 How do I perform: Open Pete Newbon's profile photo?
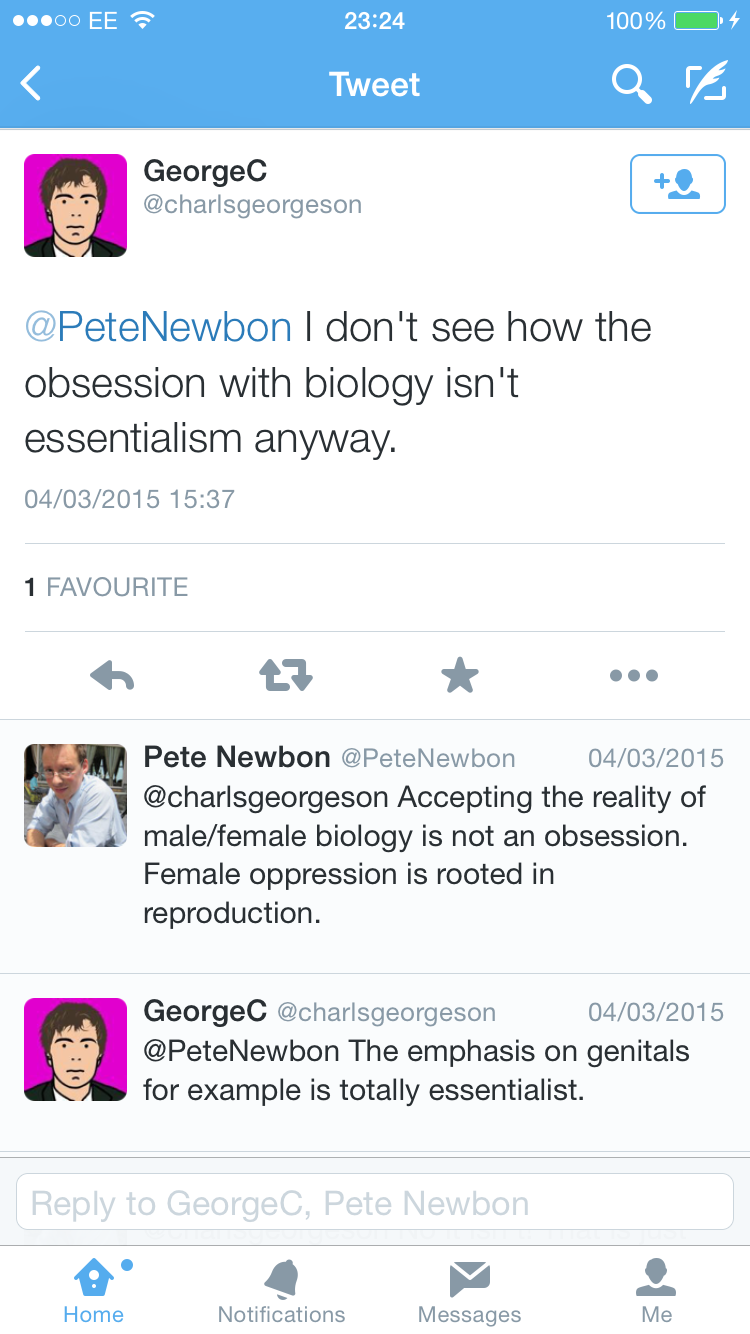coord(75,795)
